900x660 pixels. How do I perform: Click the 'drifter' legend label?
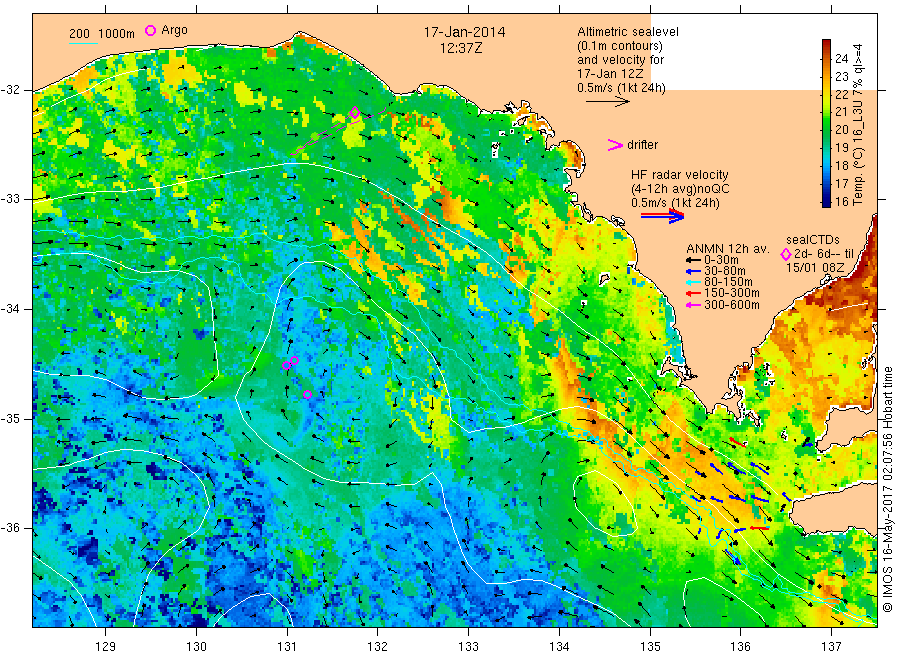coord(642,145)
